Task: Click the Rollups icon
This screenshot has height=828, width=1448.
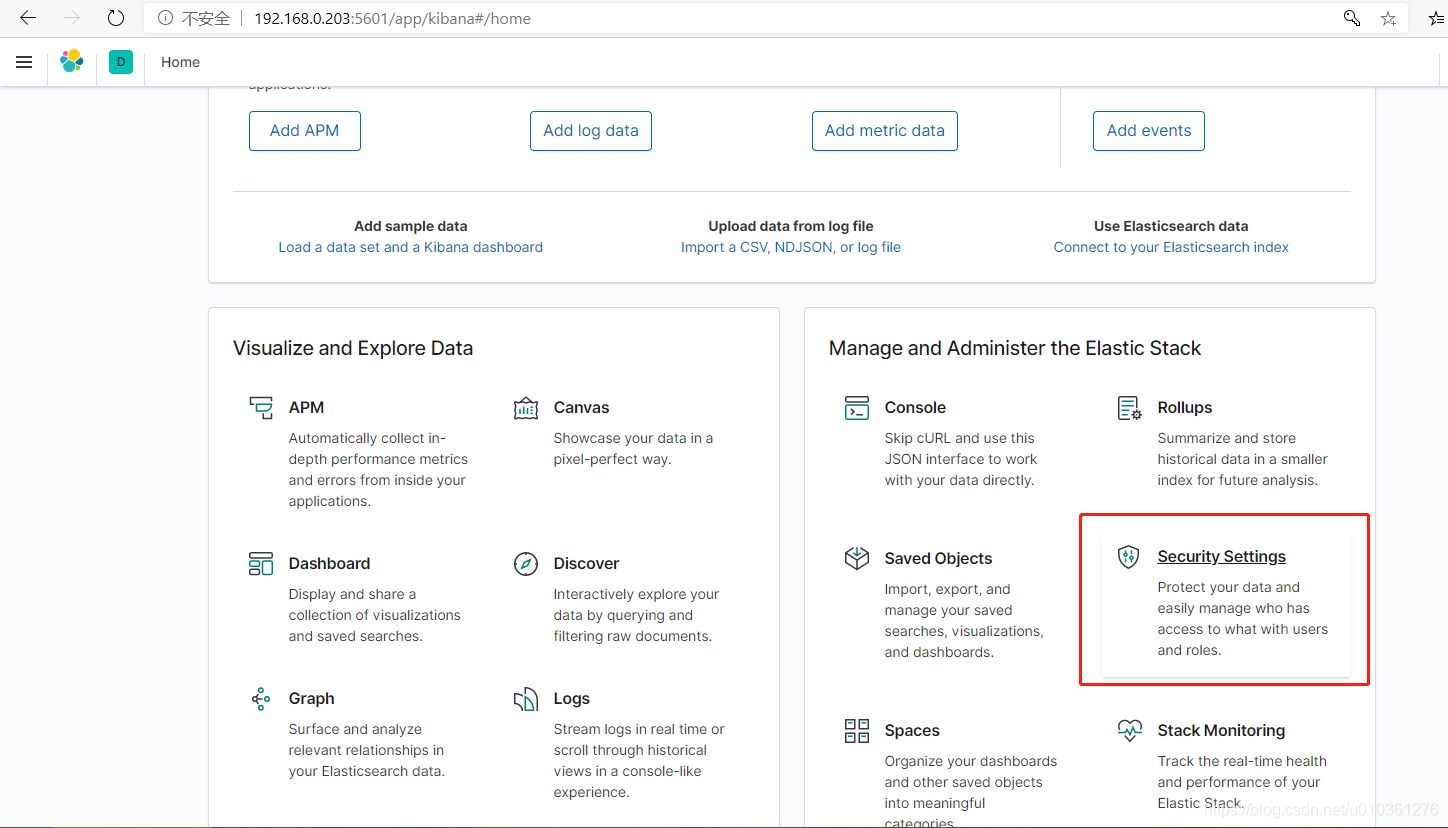Action: [x=1129, y=408]
